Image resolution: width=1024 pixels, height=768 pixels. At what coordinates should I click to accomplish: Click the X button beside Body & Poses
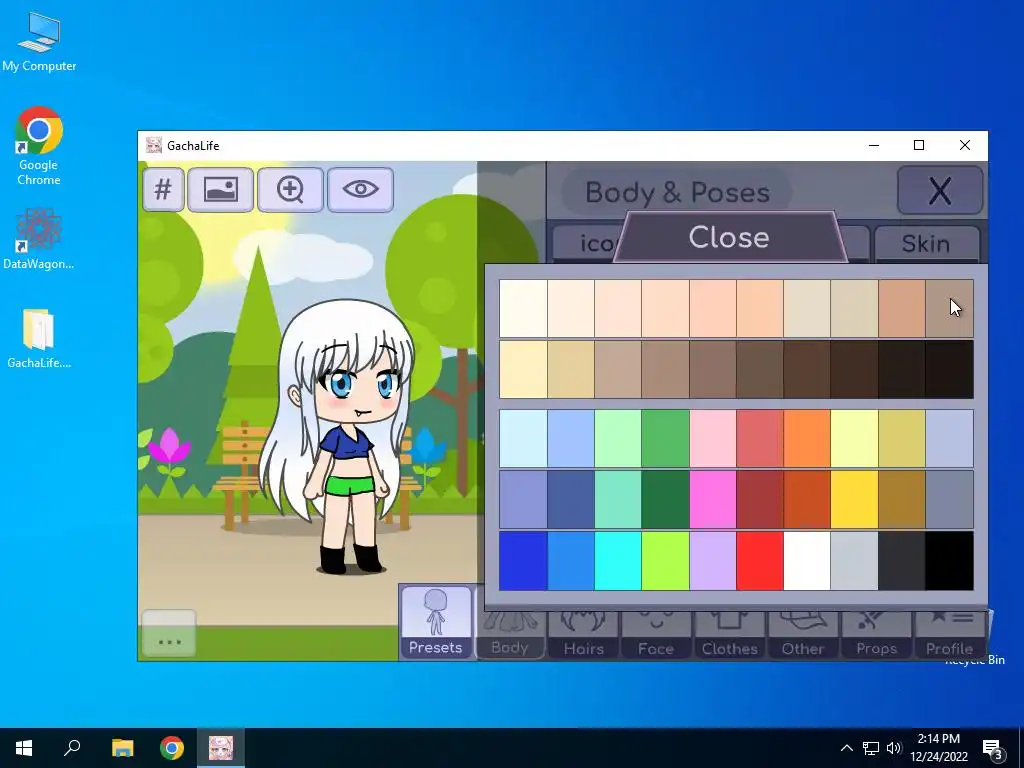click(x=940, y=191)
